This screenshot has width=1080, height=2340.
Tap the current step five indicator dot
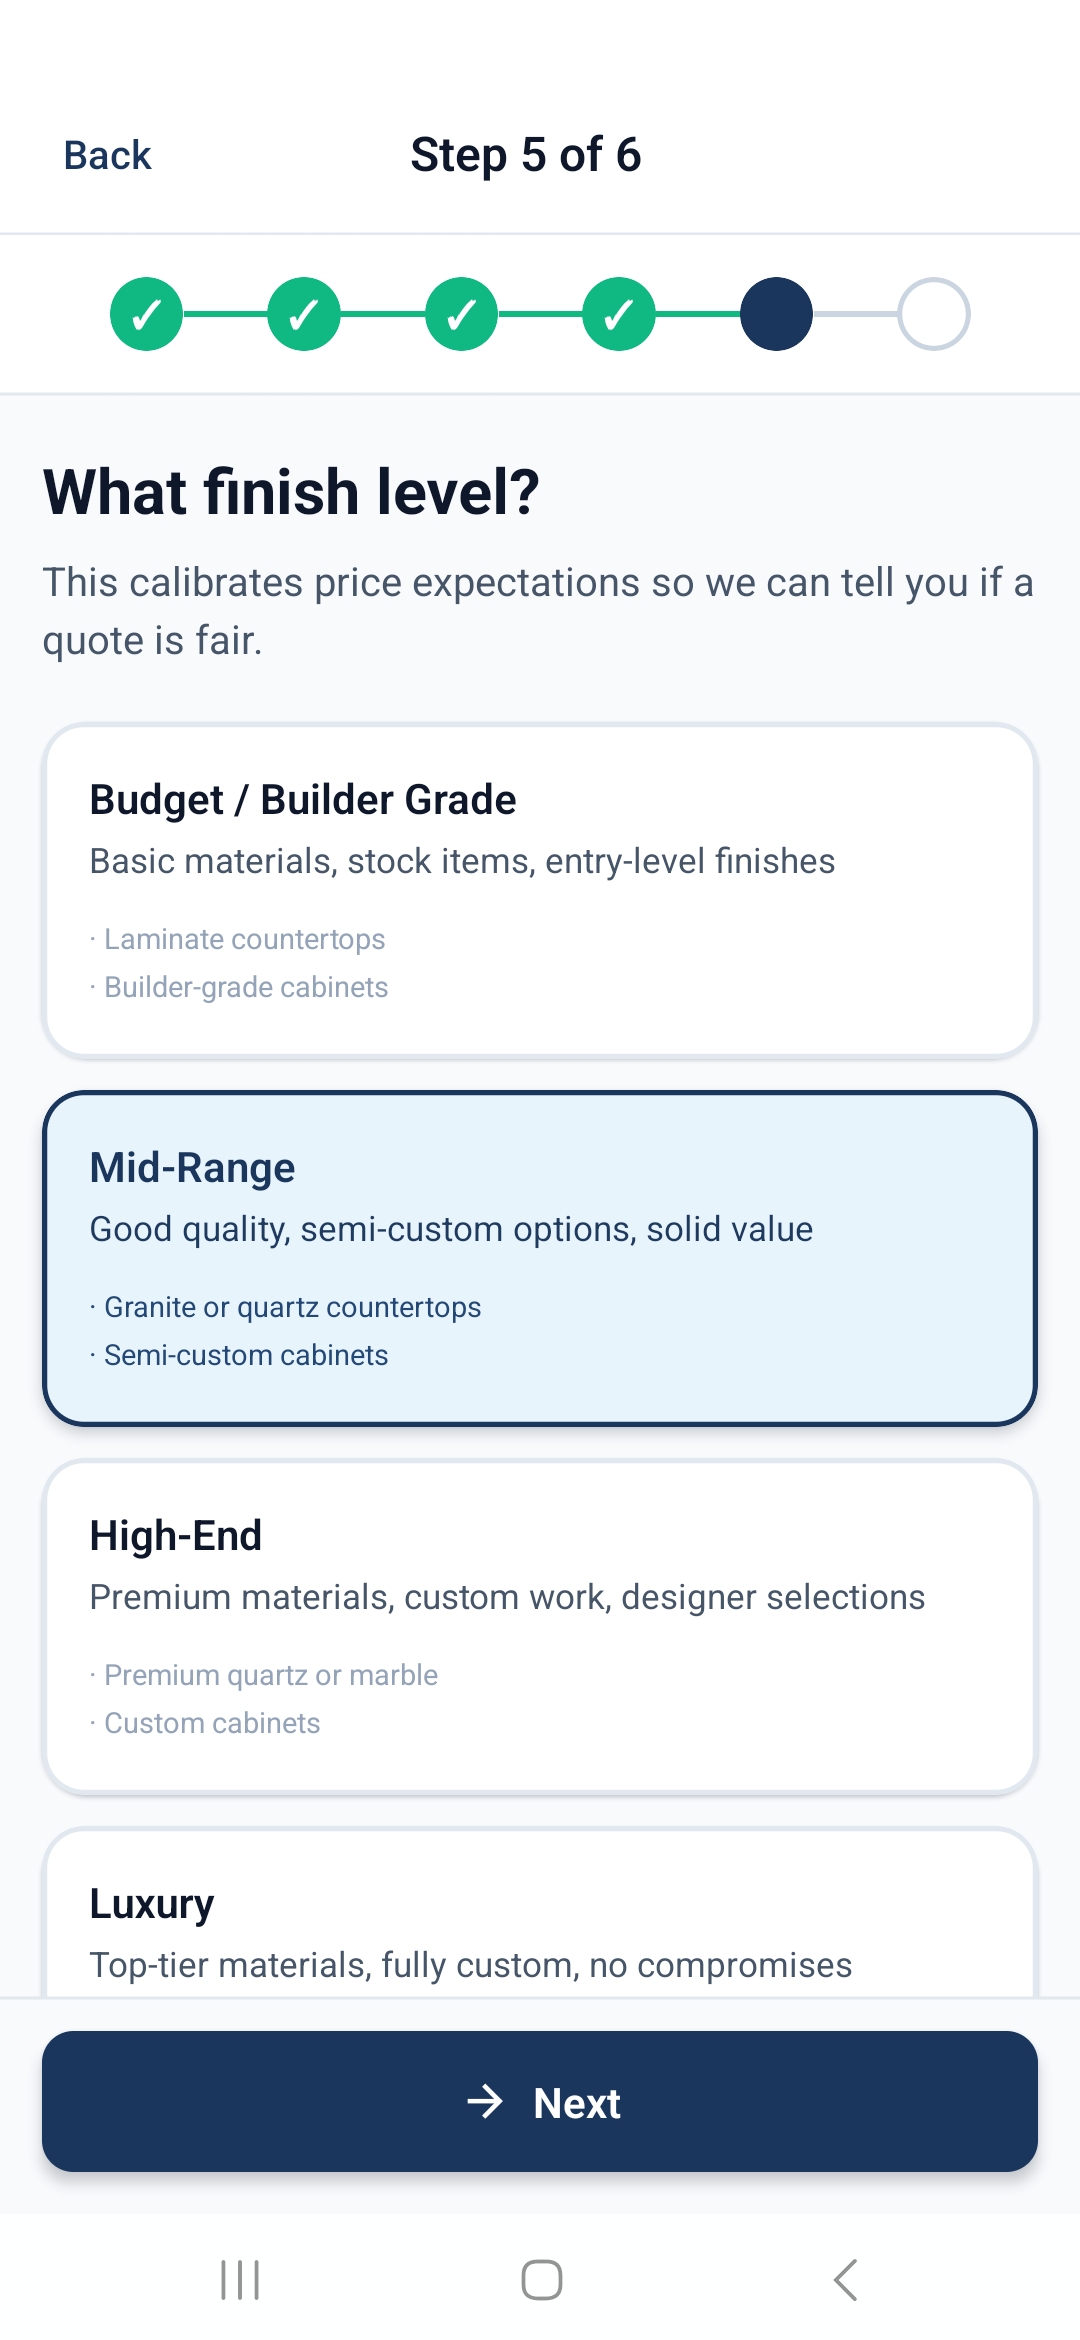click(776, 314)
